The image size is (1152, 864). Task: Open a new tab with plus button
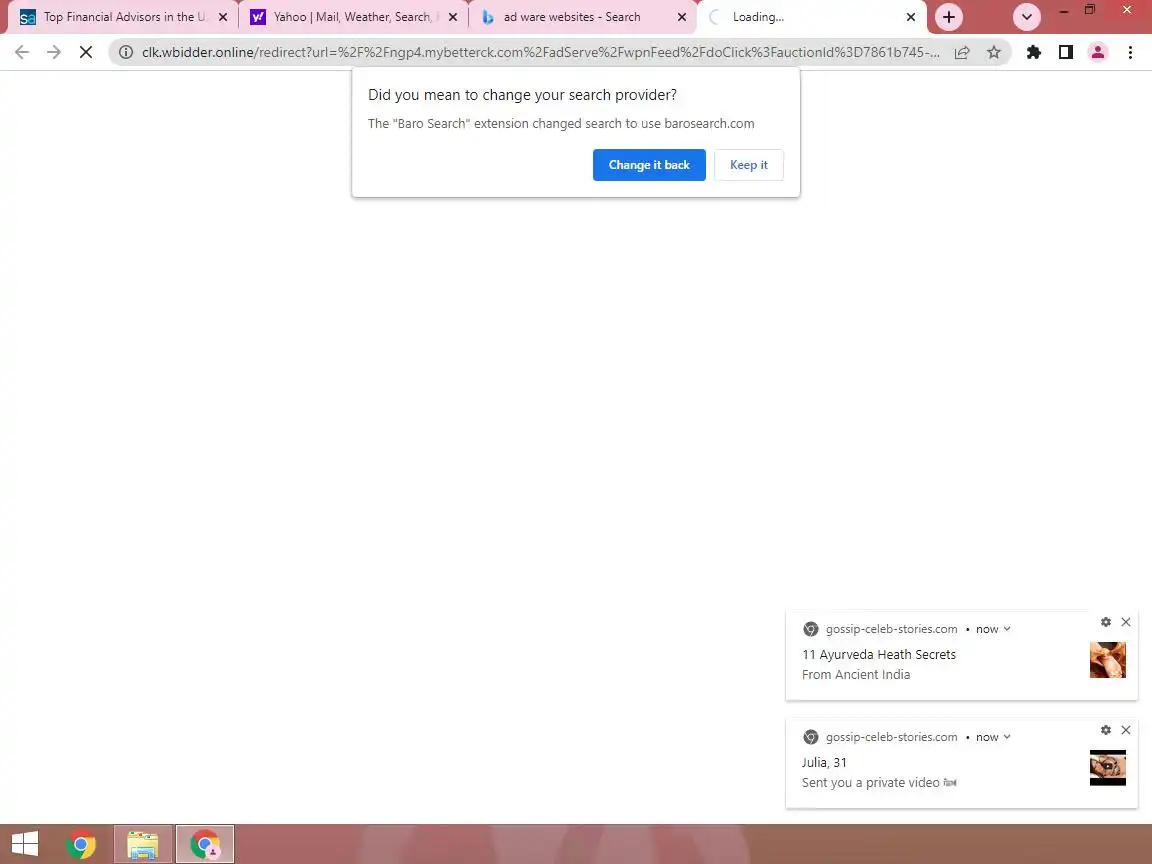pyautogui.click(x=948, y=17)
